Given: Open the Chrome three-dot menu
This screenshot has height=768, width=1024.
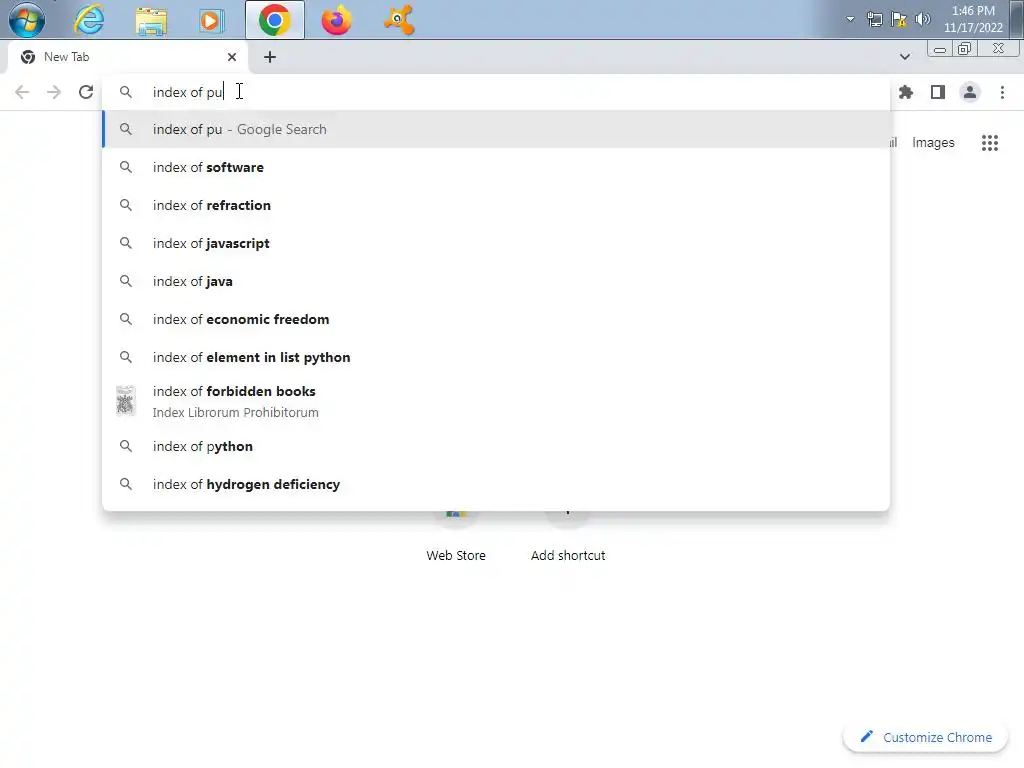Looking at the screenshot, I should (x=1002, y=92).
